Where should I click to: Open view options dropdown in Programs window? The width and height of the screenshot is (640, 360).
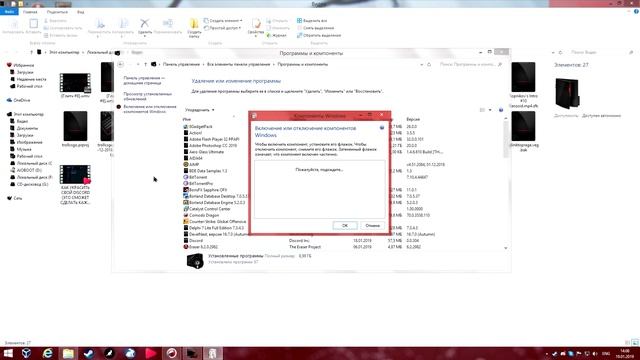point(490,110)
